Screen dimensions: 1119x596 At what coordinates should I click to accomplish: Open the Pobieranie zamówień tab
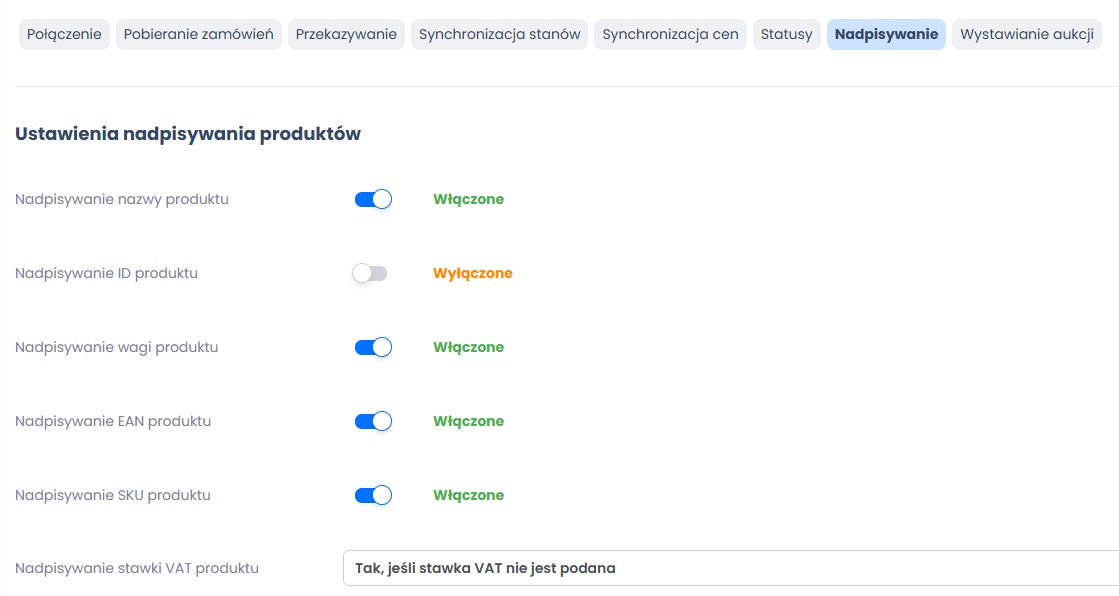coord(198,34)
